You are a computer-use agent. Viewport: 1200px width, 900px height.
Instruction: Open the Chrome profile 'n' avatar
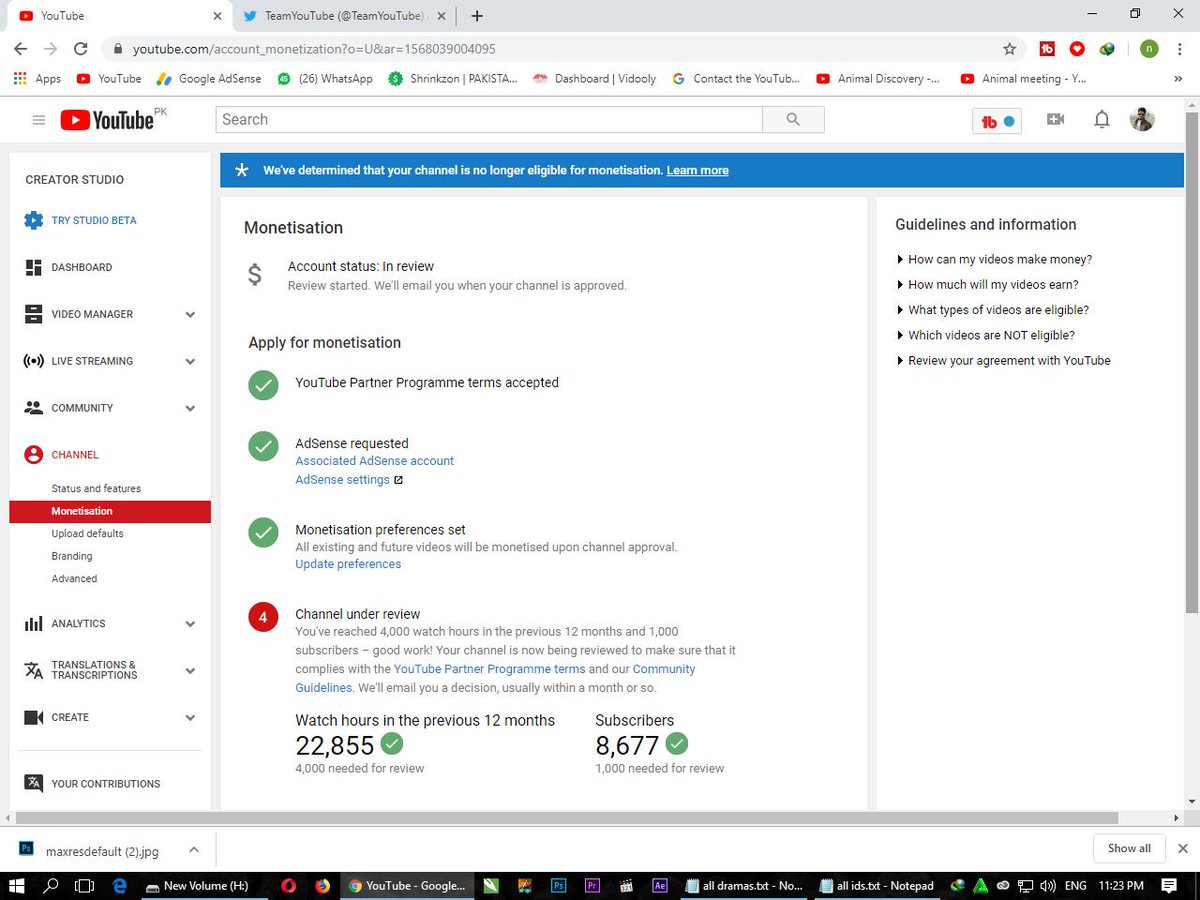tap(1149, 49)
